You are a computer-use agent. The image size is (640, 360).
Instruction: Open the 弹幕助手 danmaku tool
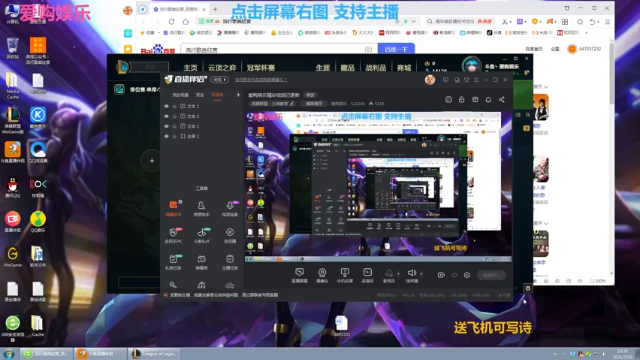click(173, 208)
